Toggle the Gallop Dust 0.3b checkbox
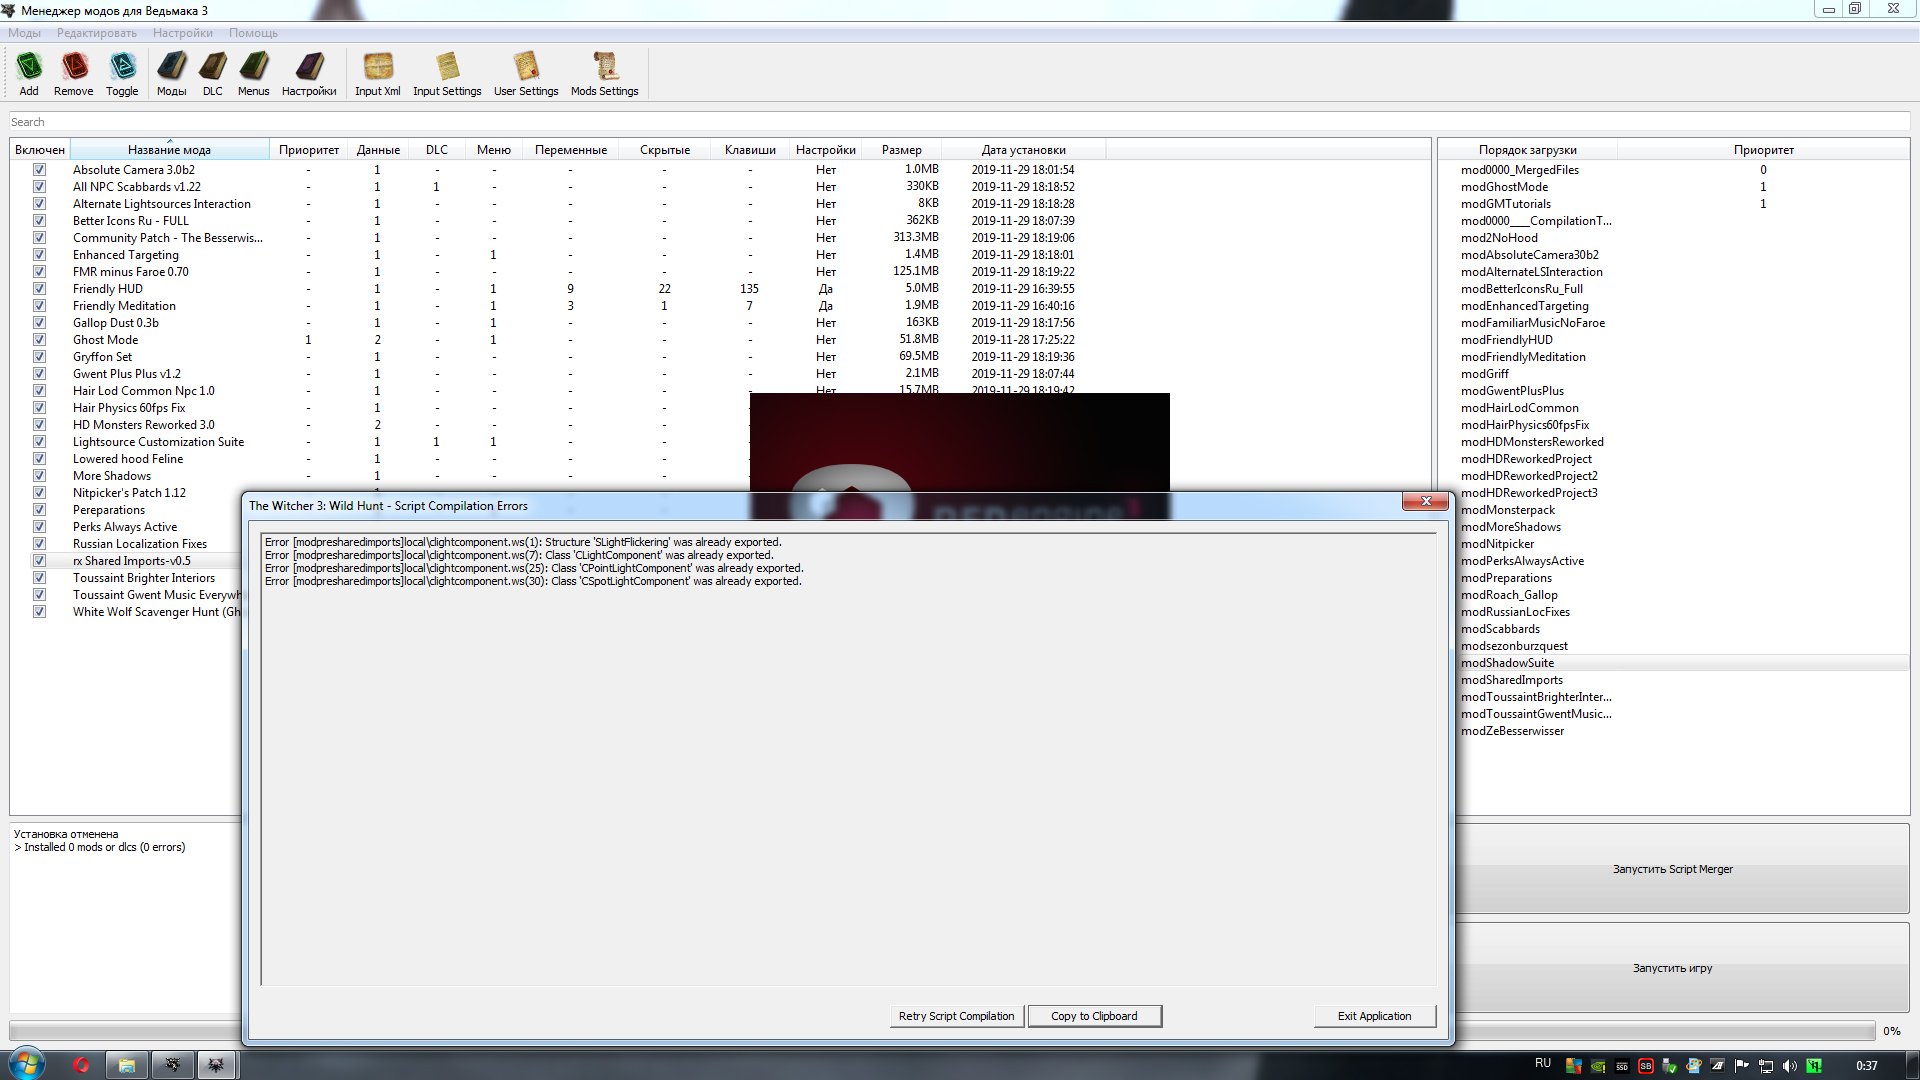The image size is (1920, 1080). 39,323
